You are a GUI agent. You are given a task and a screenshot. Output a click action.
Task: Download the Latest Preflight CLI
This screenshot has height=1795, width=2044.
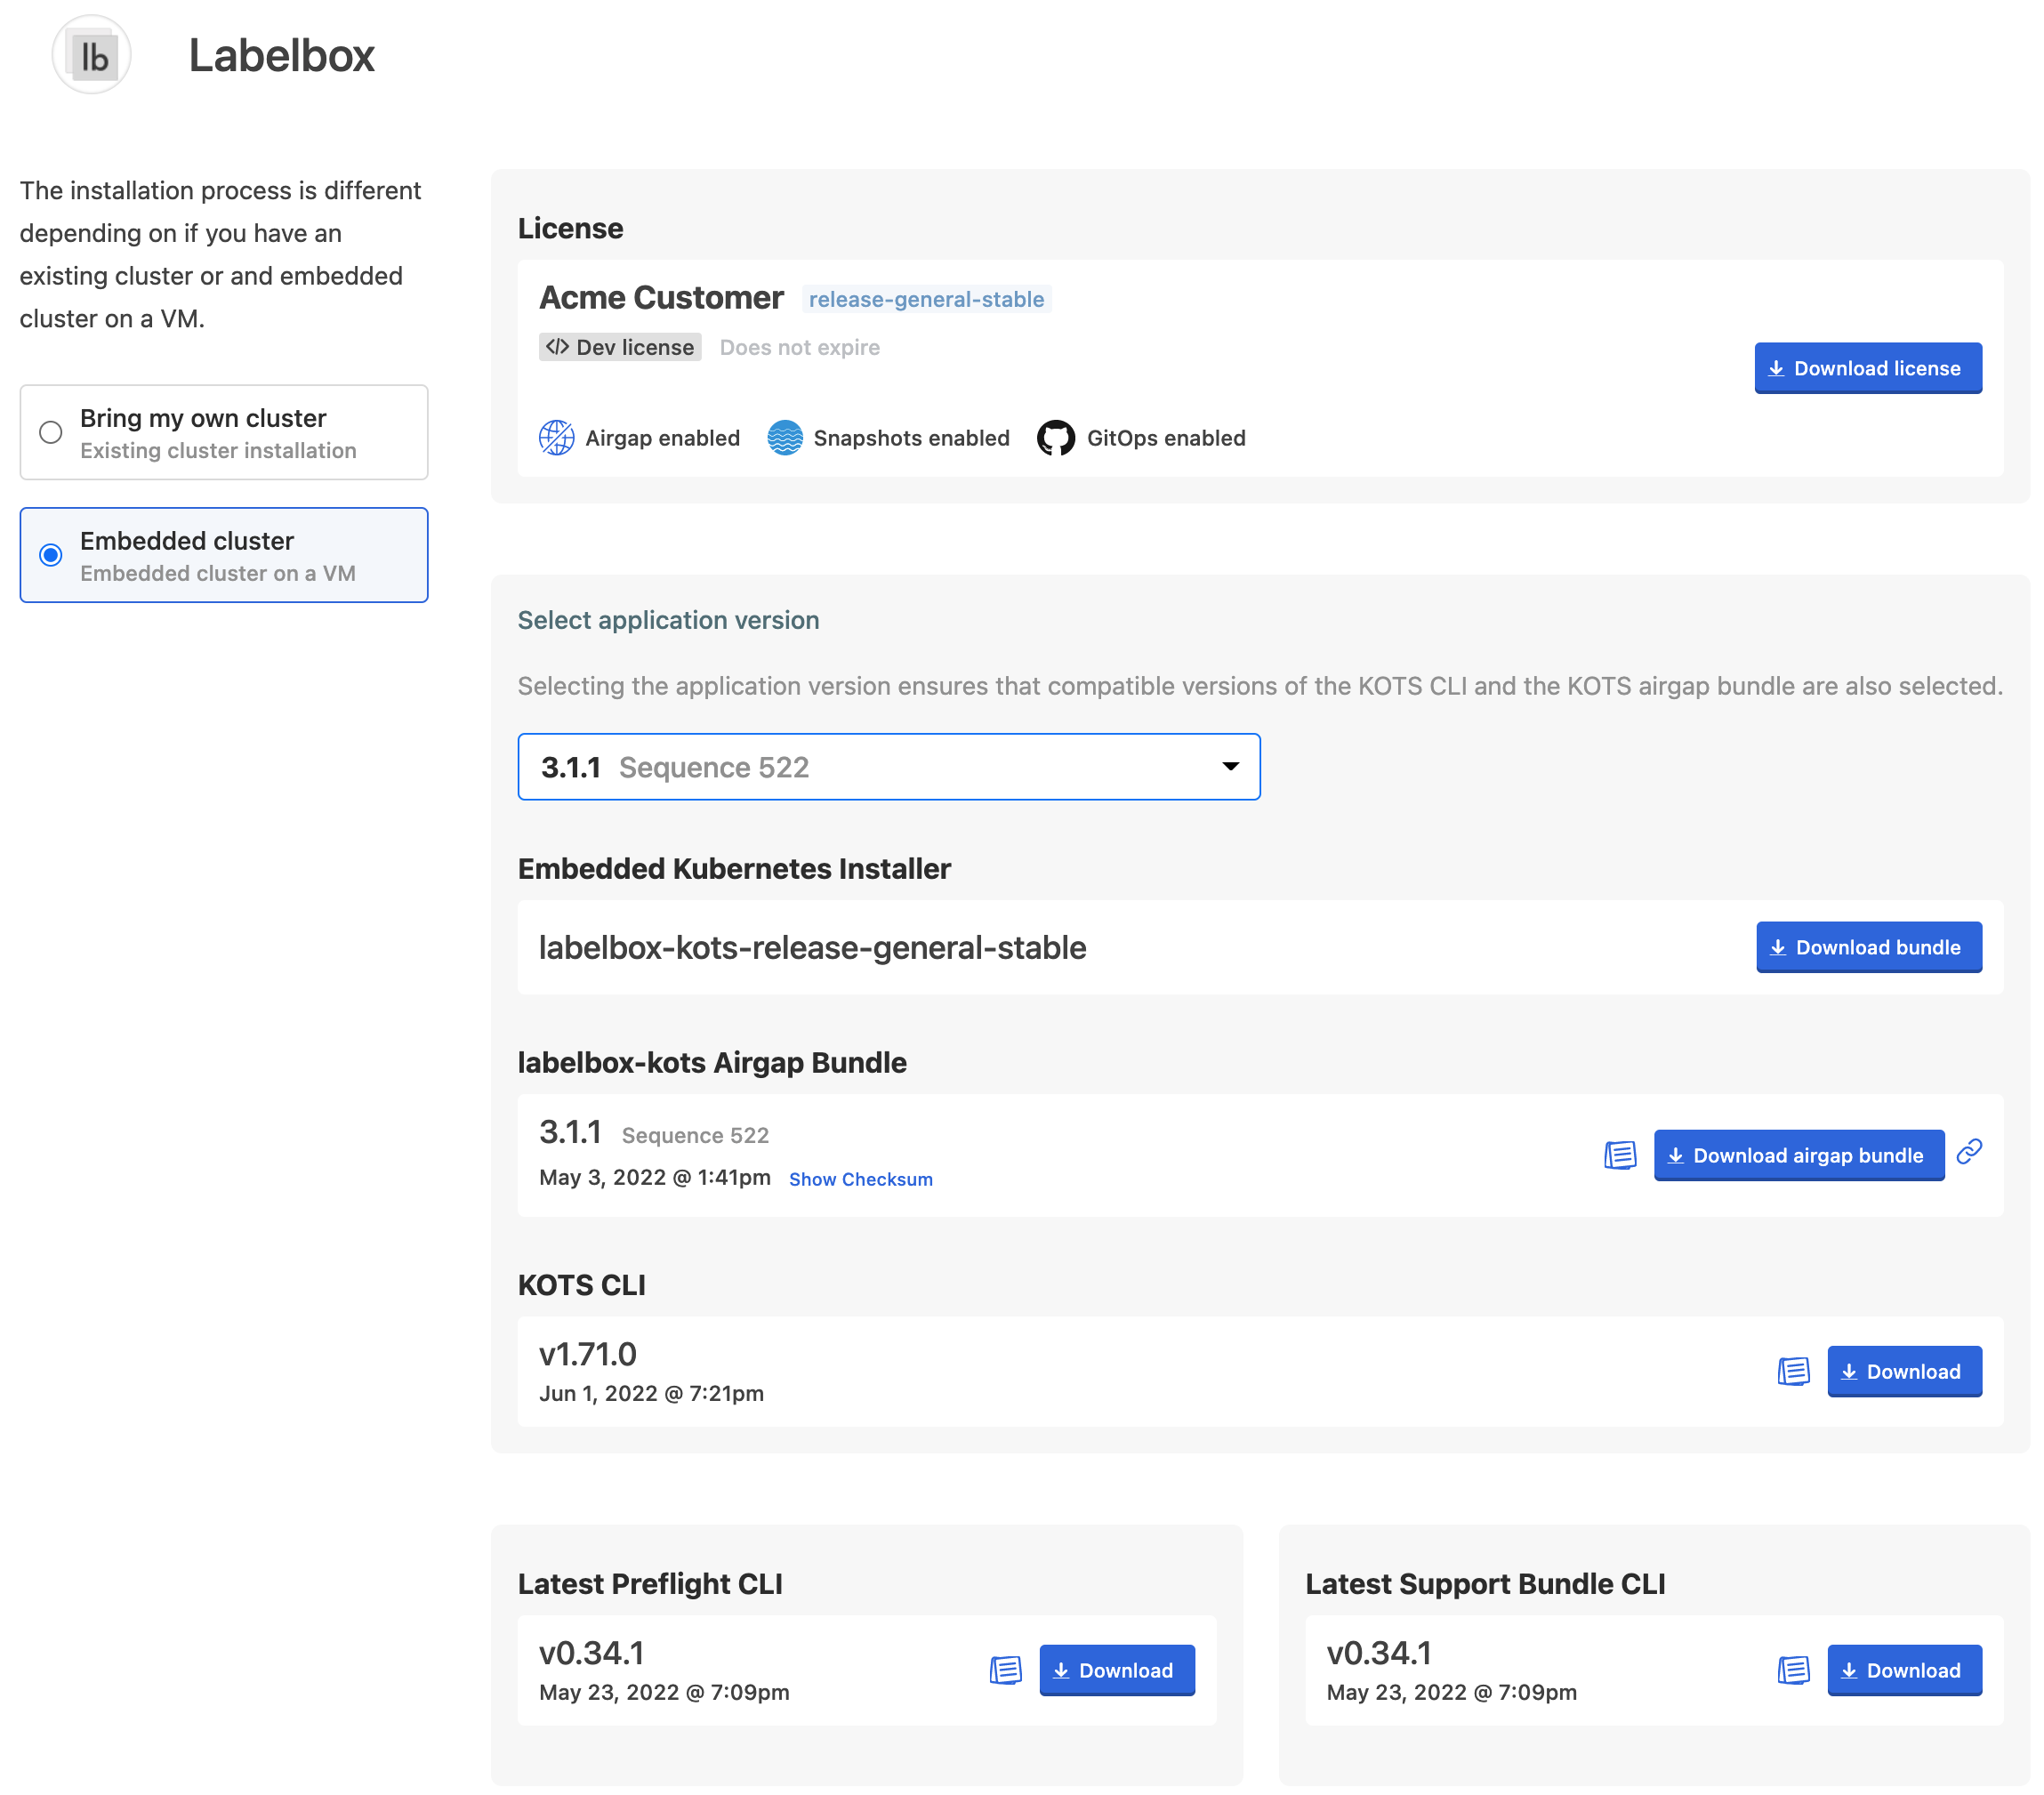[x=1116, y=1670]
